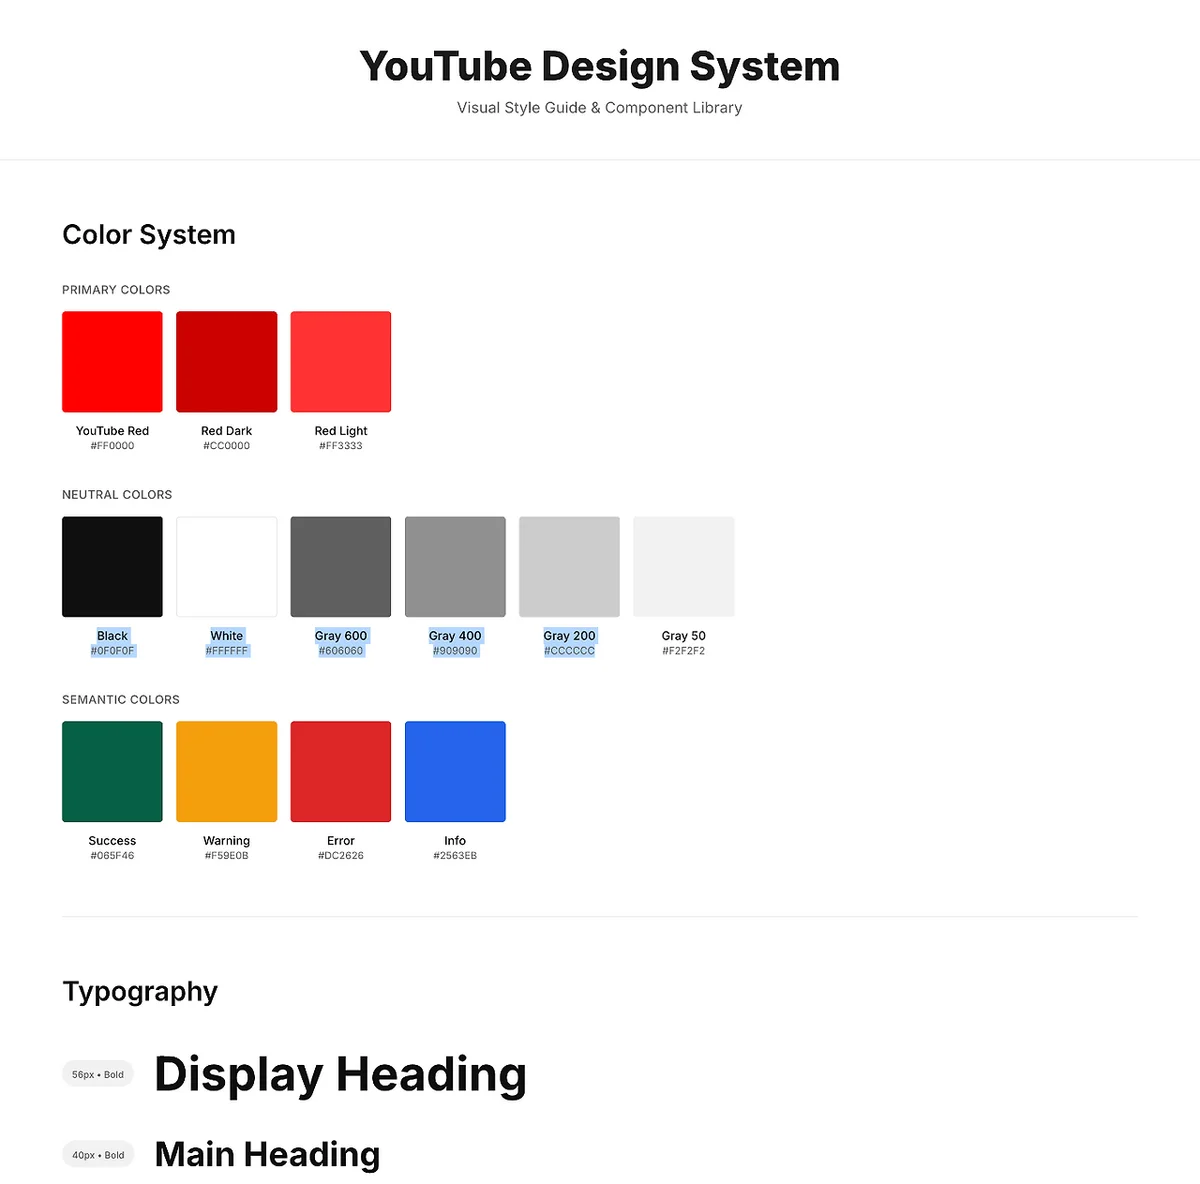
Task: Click the PRIMARY COLORS section label
Action: click(x=116, y=290)
